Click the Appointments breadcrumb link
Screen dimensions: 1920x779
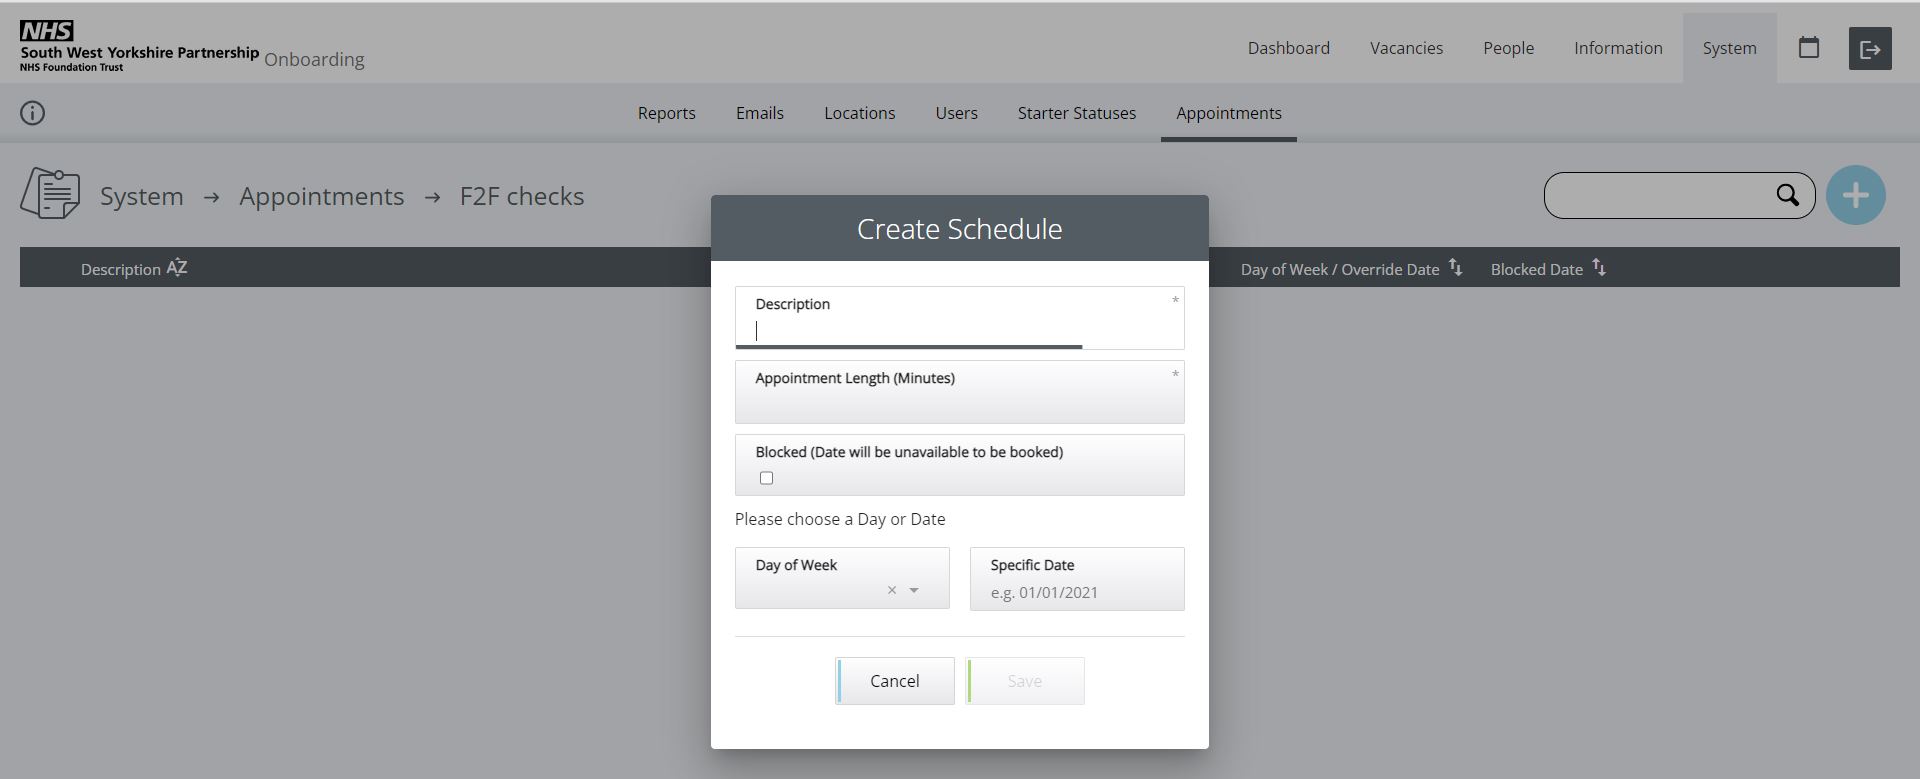[321, 196]
